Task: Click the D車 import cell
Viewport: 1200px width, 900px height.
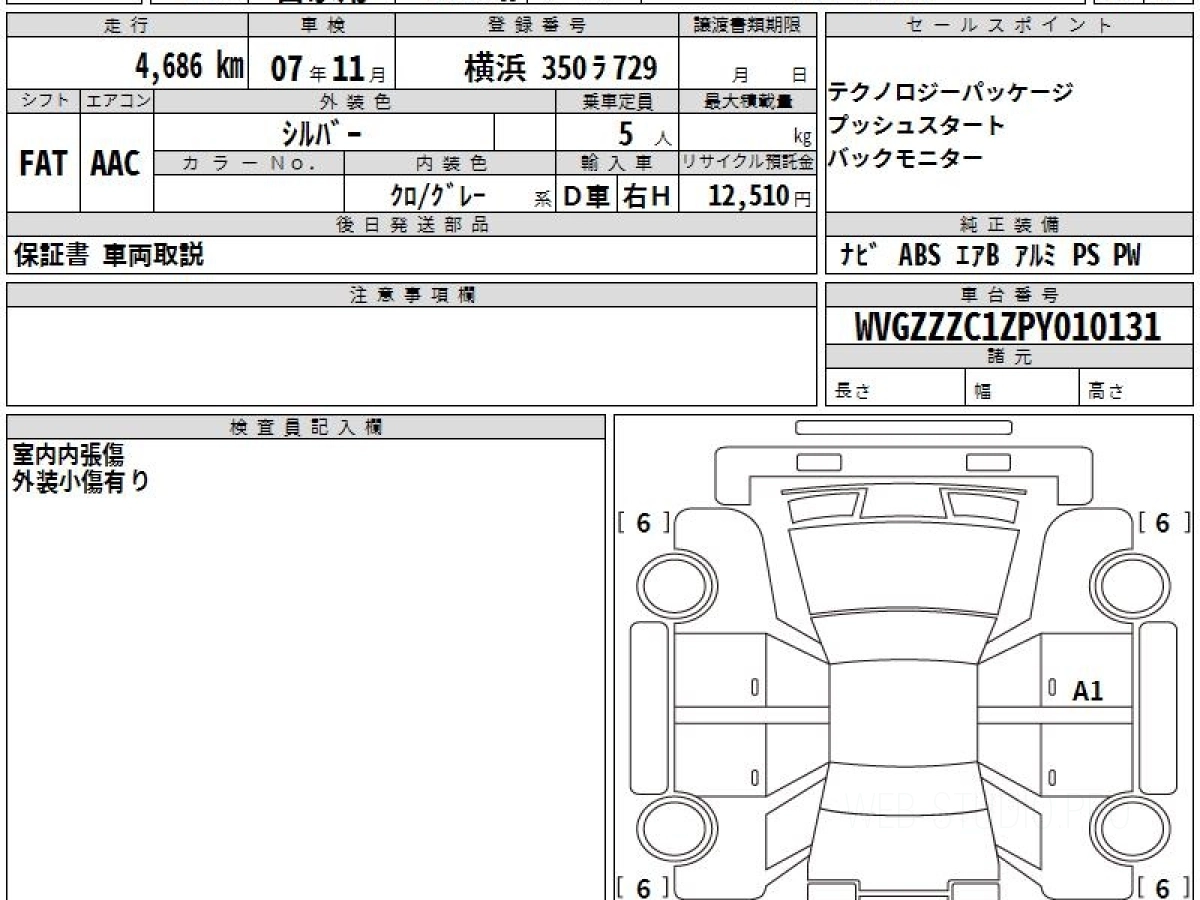Action: [587, 197]
